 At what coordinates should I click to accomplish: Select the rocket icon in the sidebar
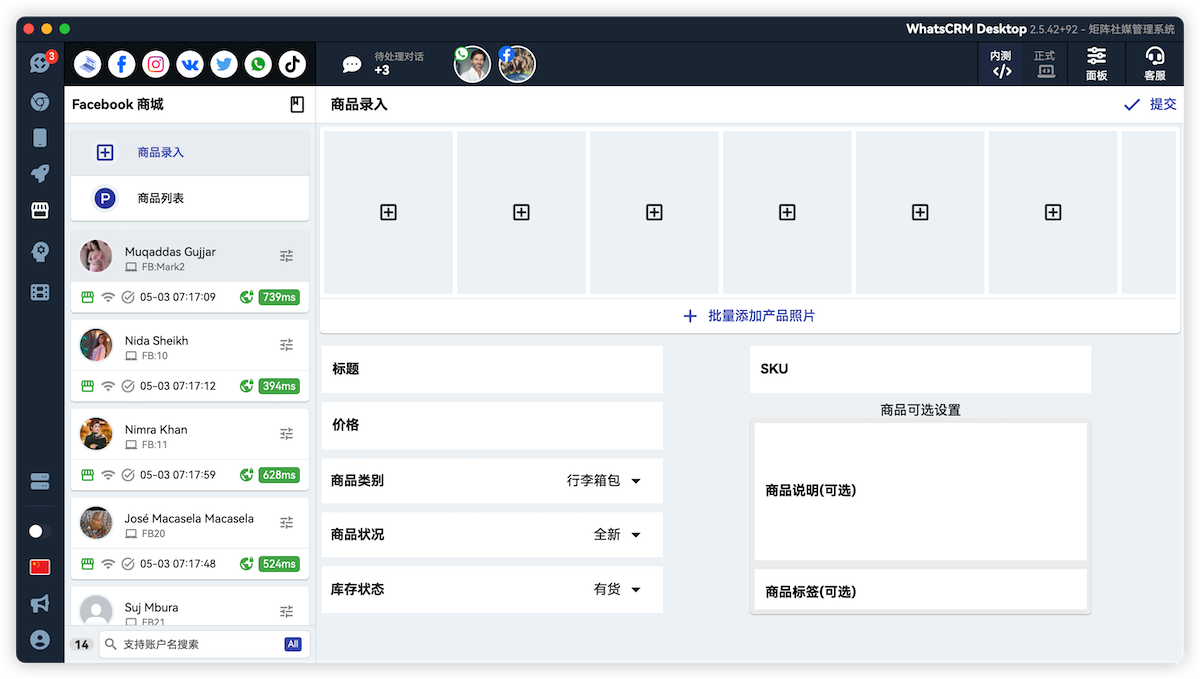point(40,173)
